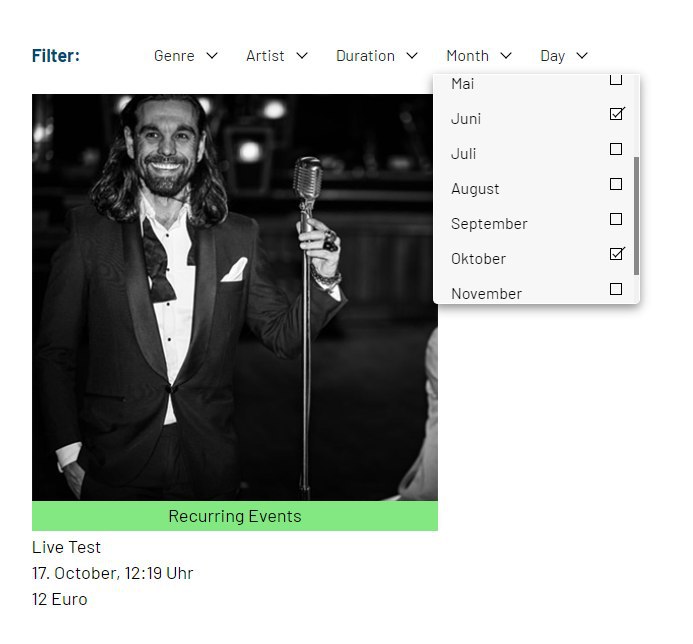Open the Live Test event title

click(66, 547)
